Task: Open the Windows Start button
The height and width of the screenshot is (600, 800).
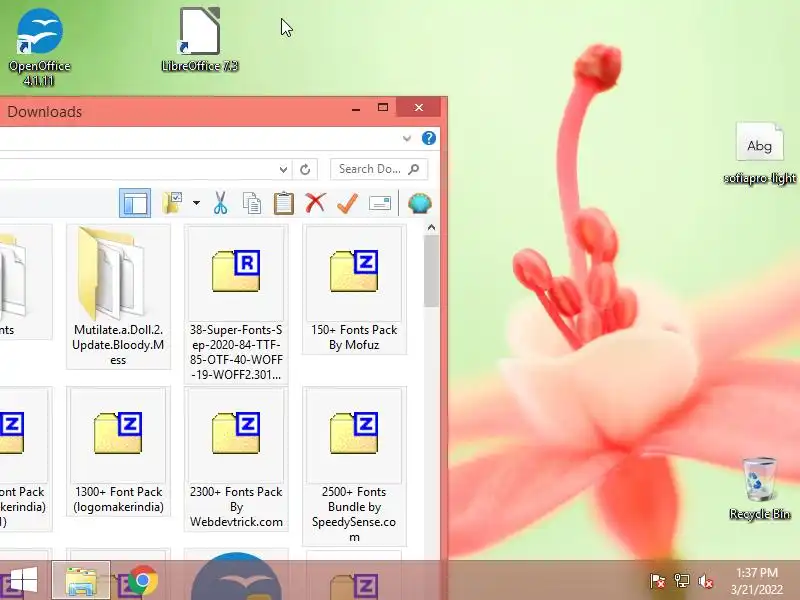Action: [x=23, y=581]
